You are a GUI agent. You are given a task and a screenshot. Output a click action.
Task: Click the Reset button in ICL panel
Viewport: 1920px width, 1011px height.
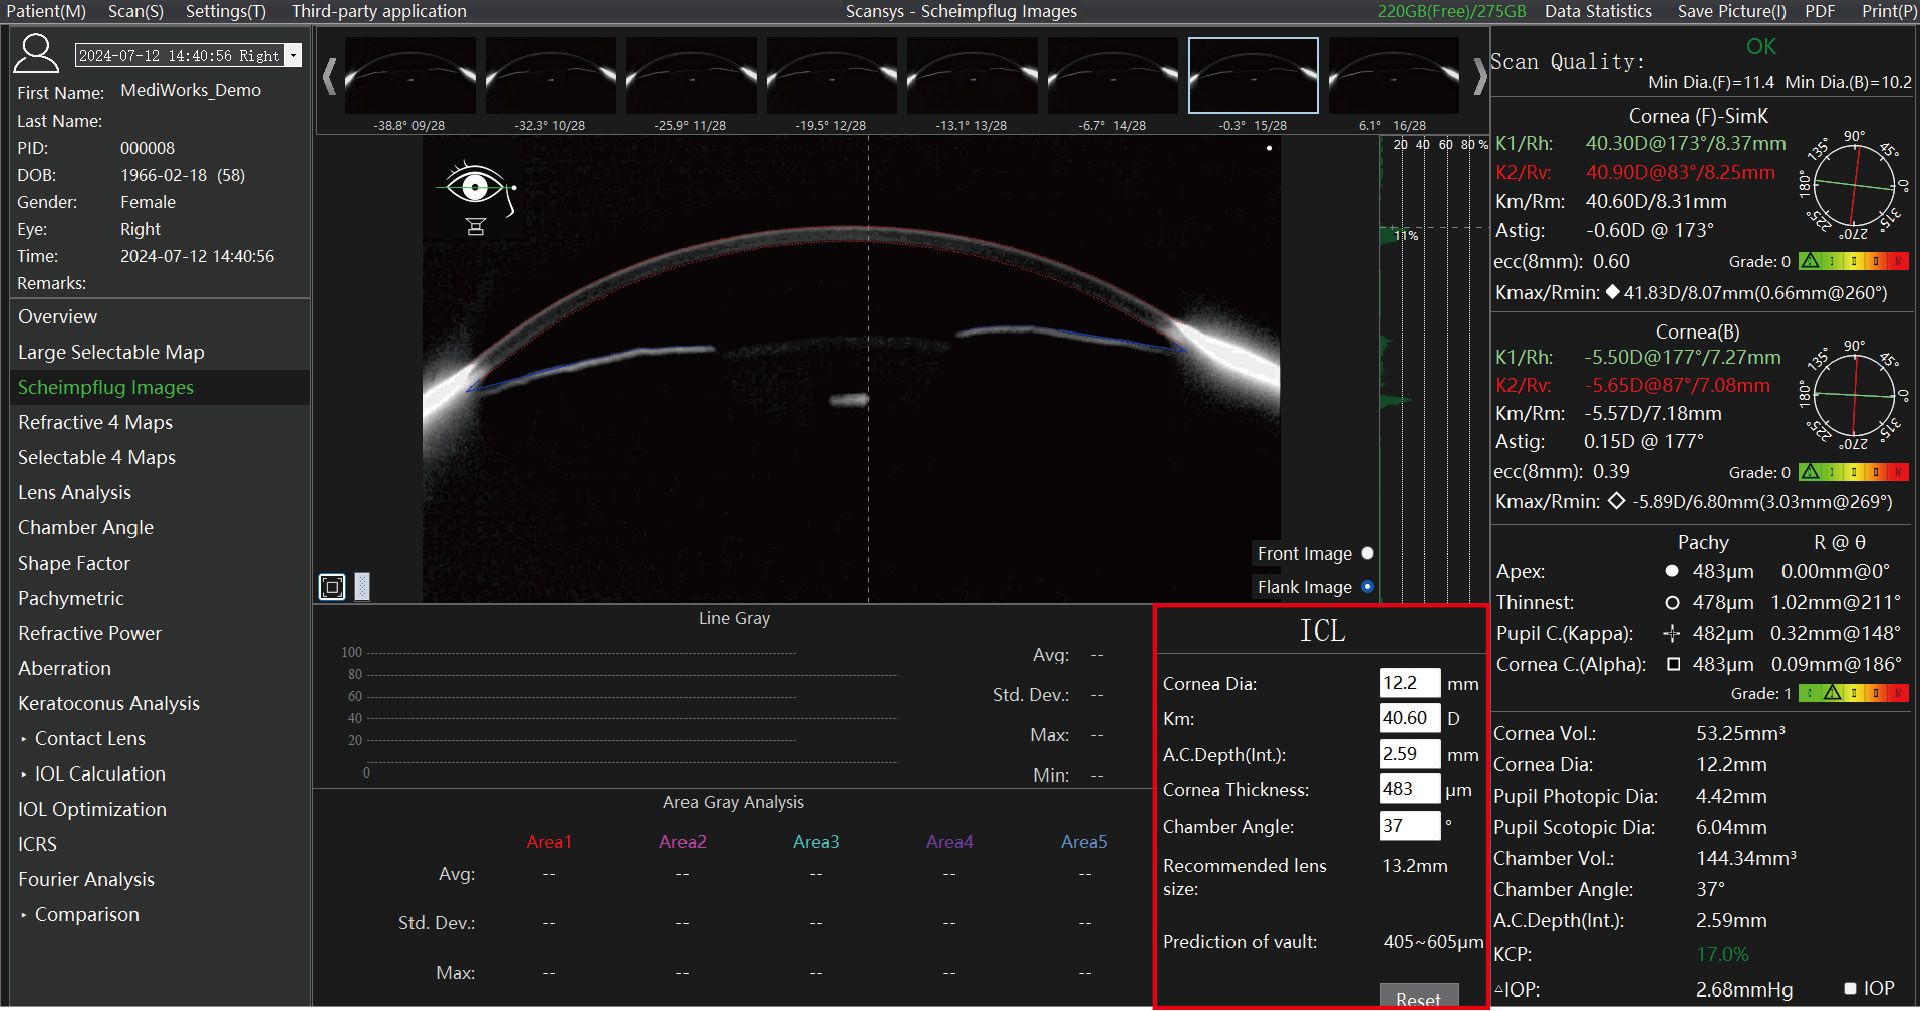[x=1419, y=997]
